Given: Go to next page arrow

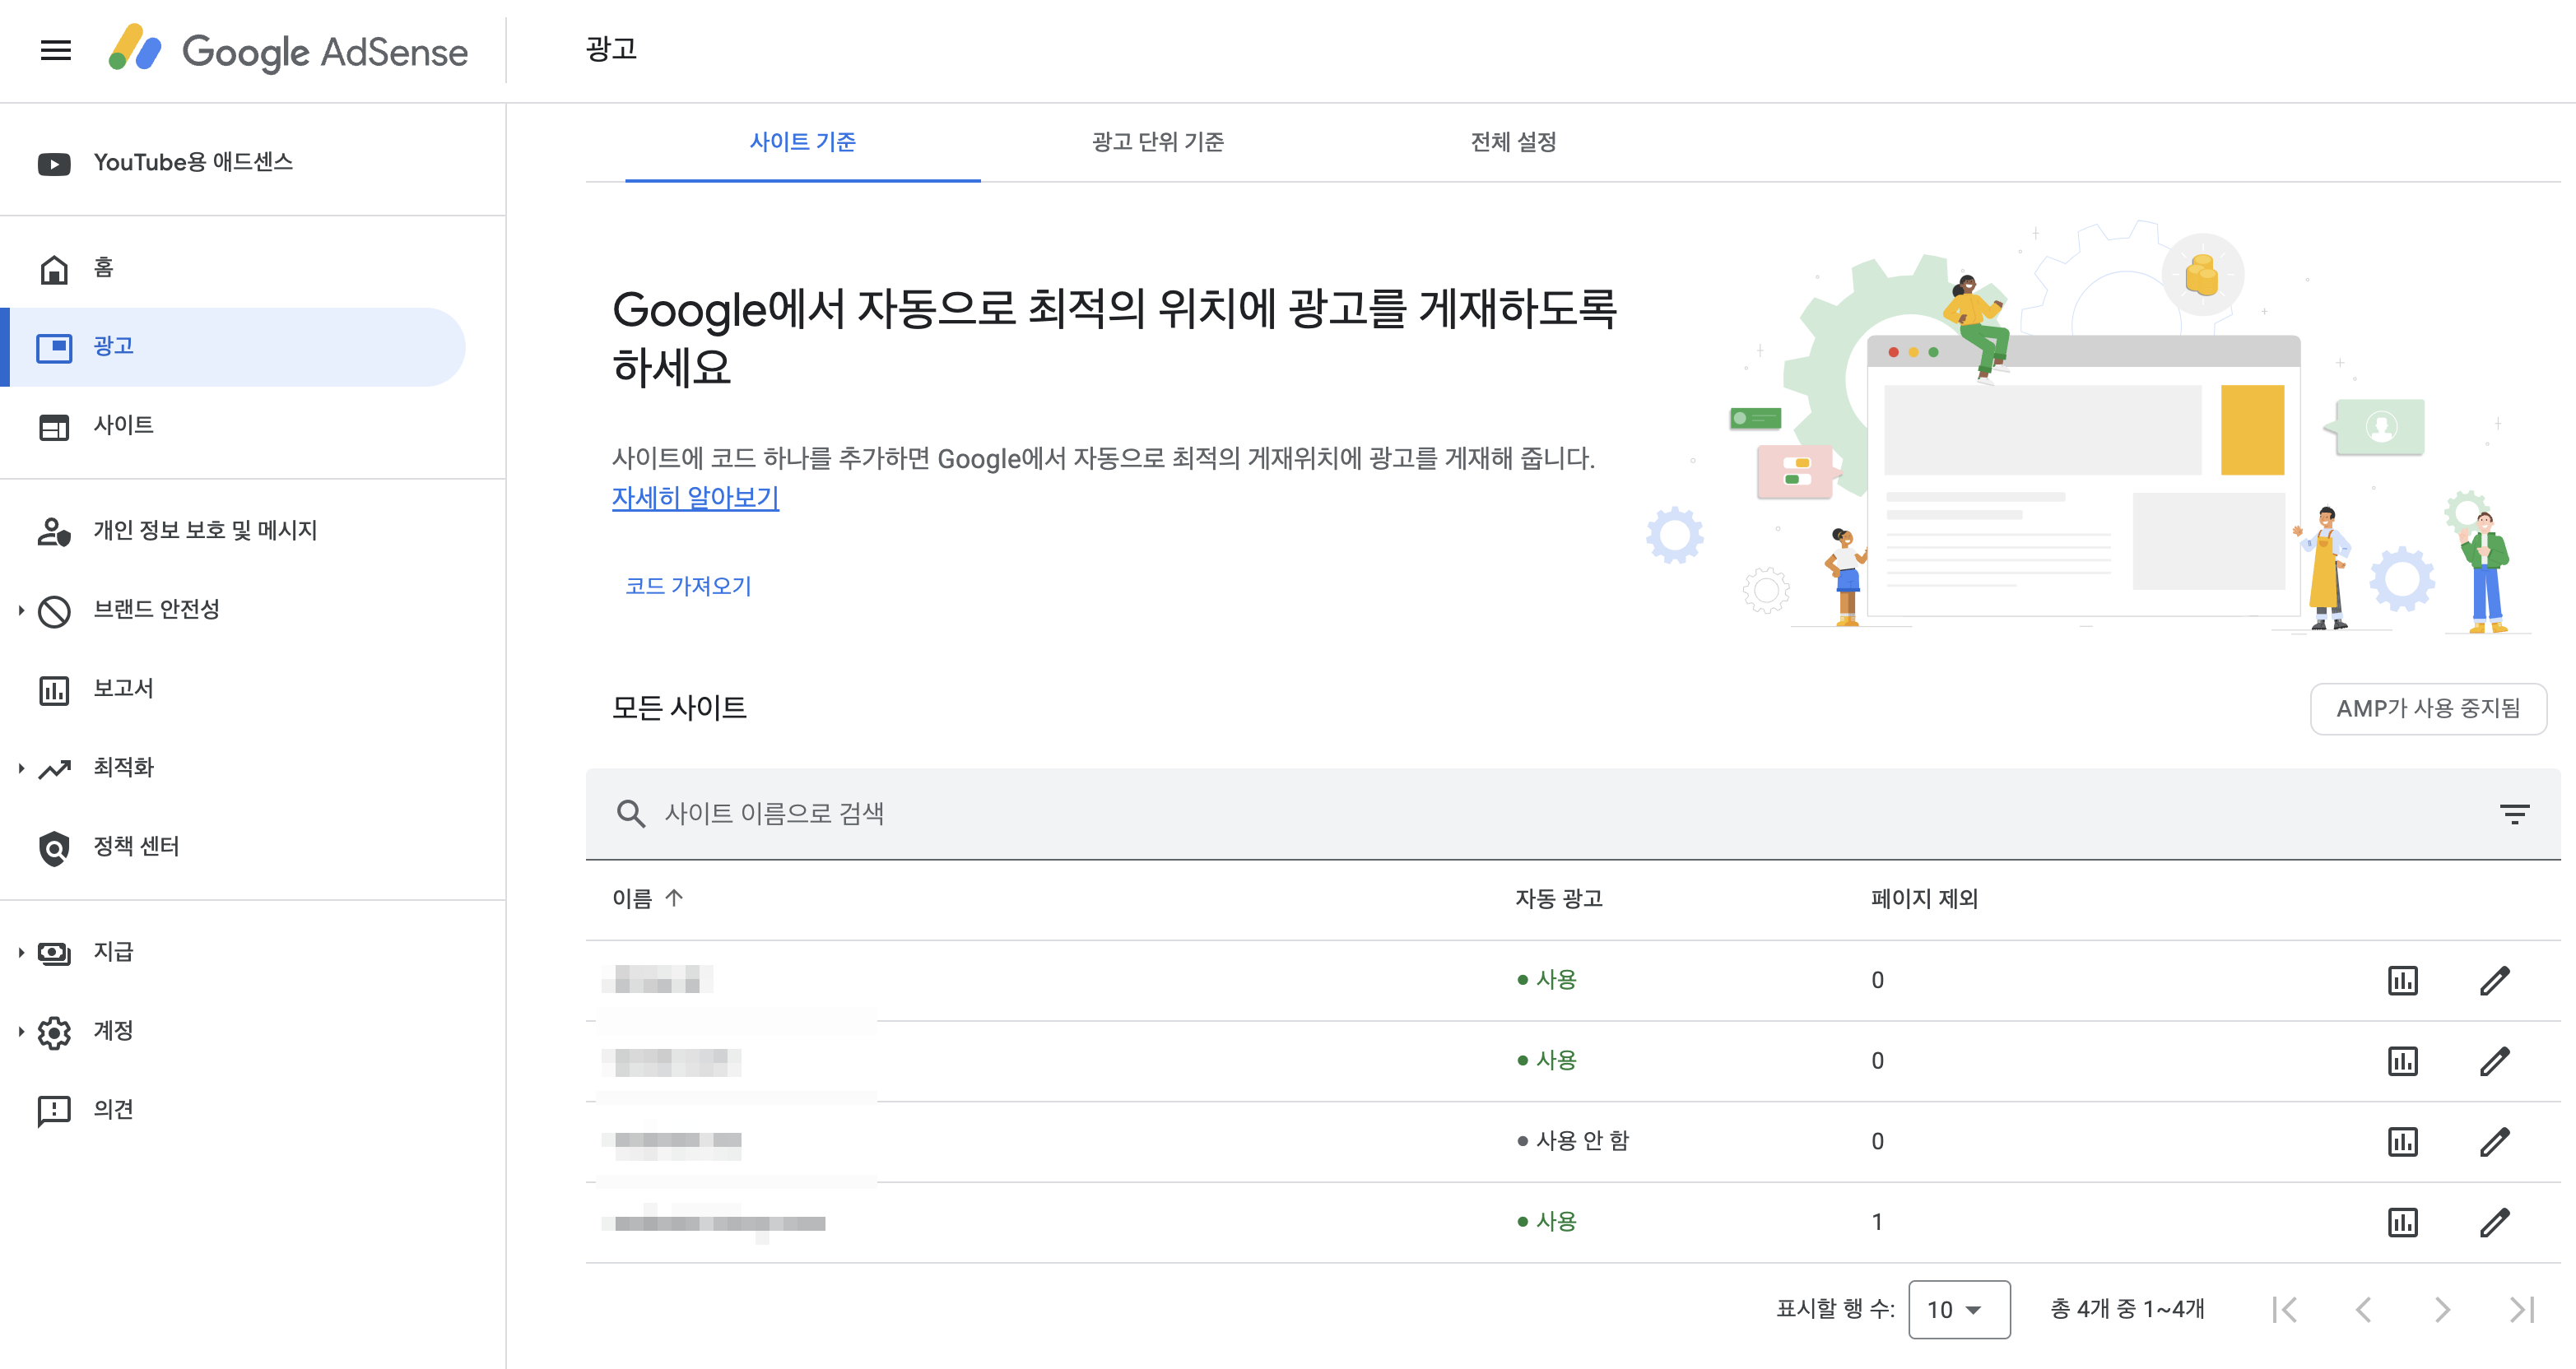Looking at the screenshot, I should [2442, 1309].
